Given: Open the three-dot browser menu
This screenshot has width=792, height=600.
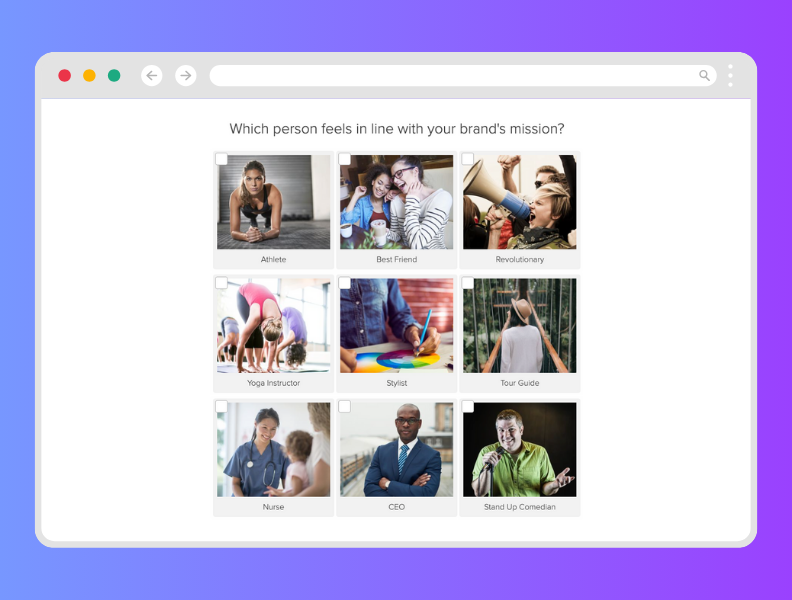Looking at the screenshot, I should (730, 76).
